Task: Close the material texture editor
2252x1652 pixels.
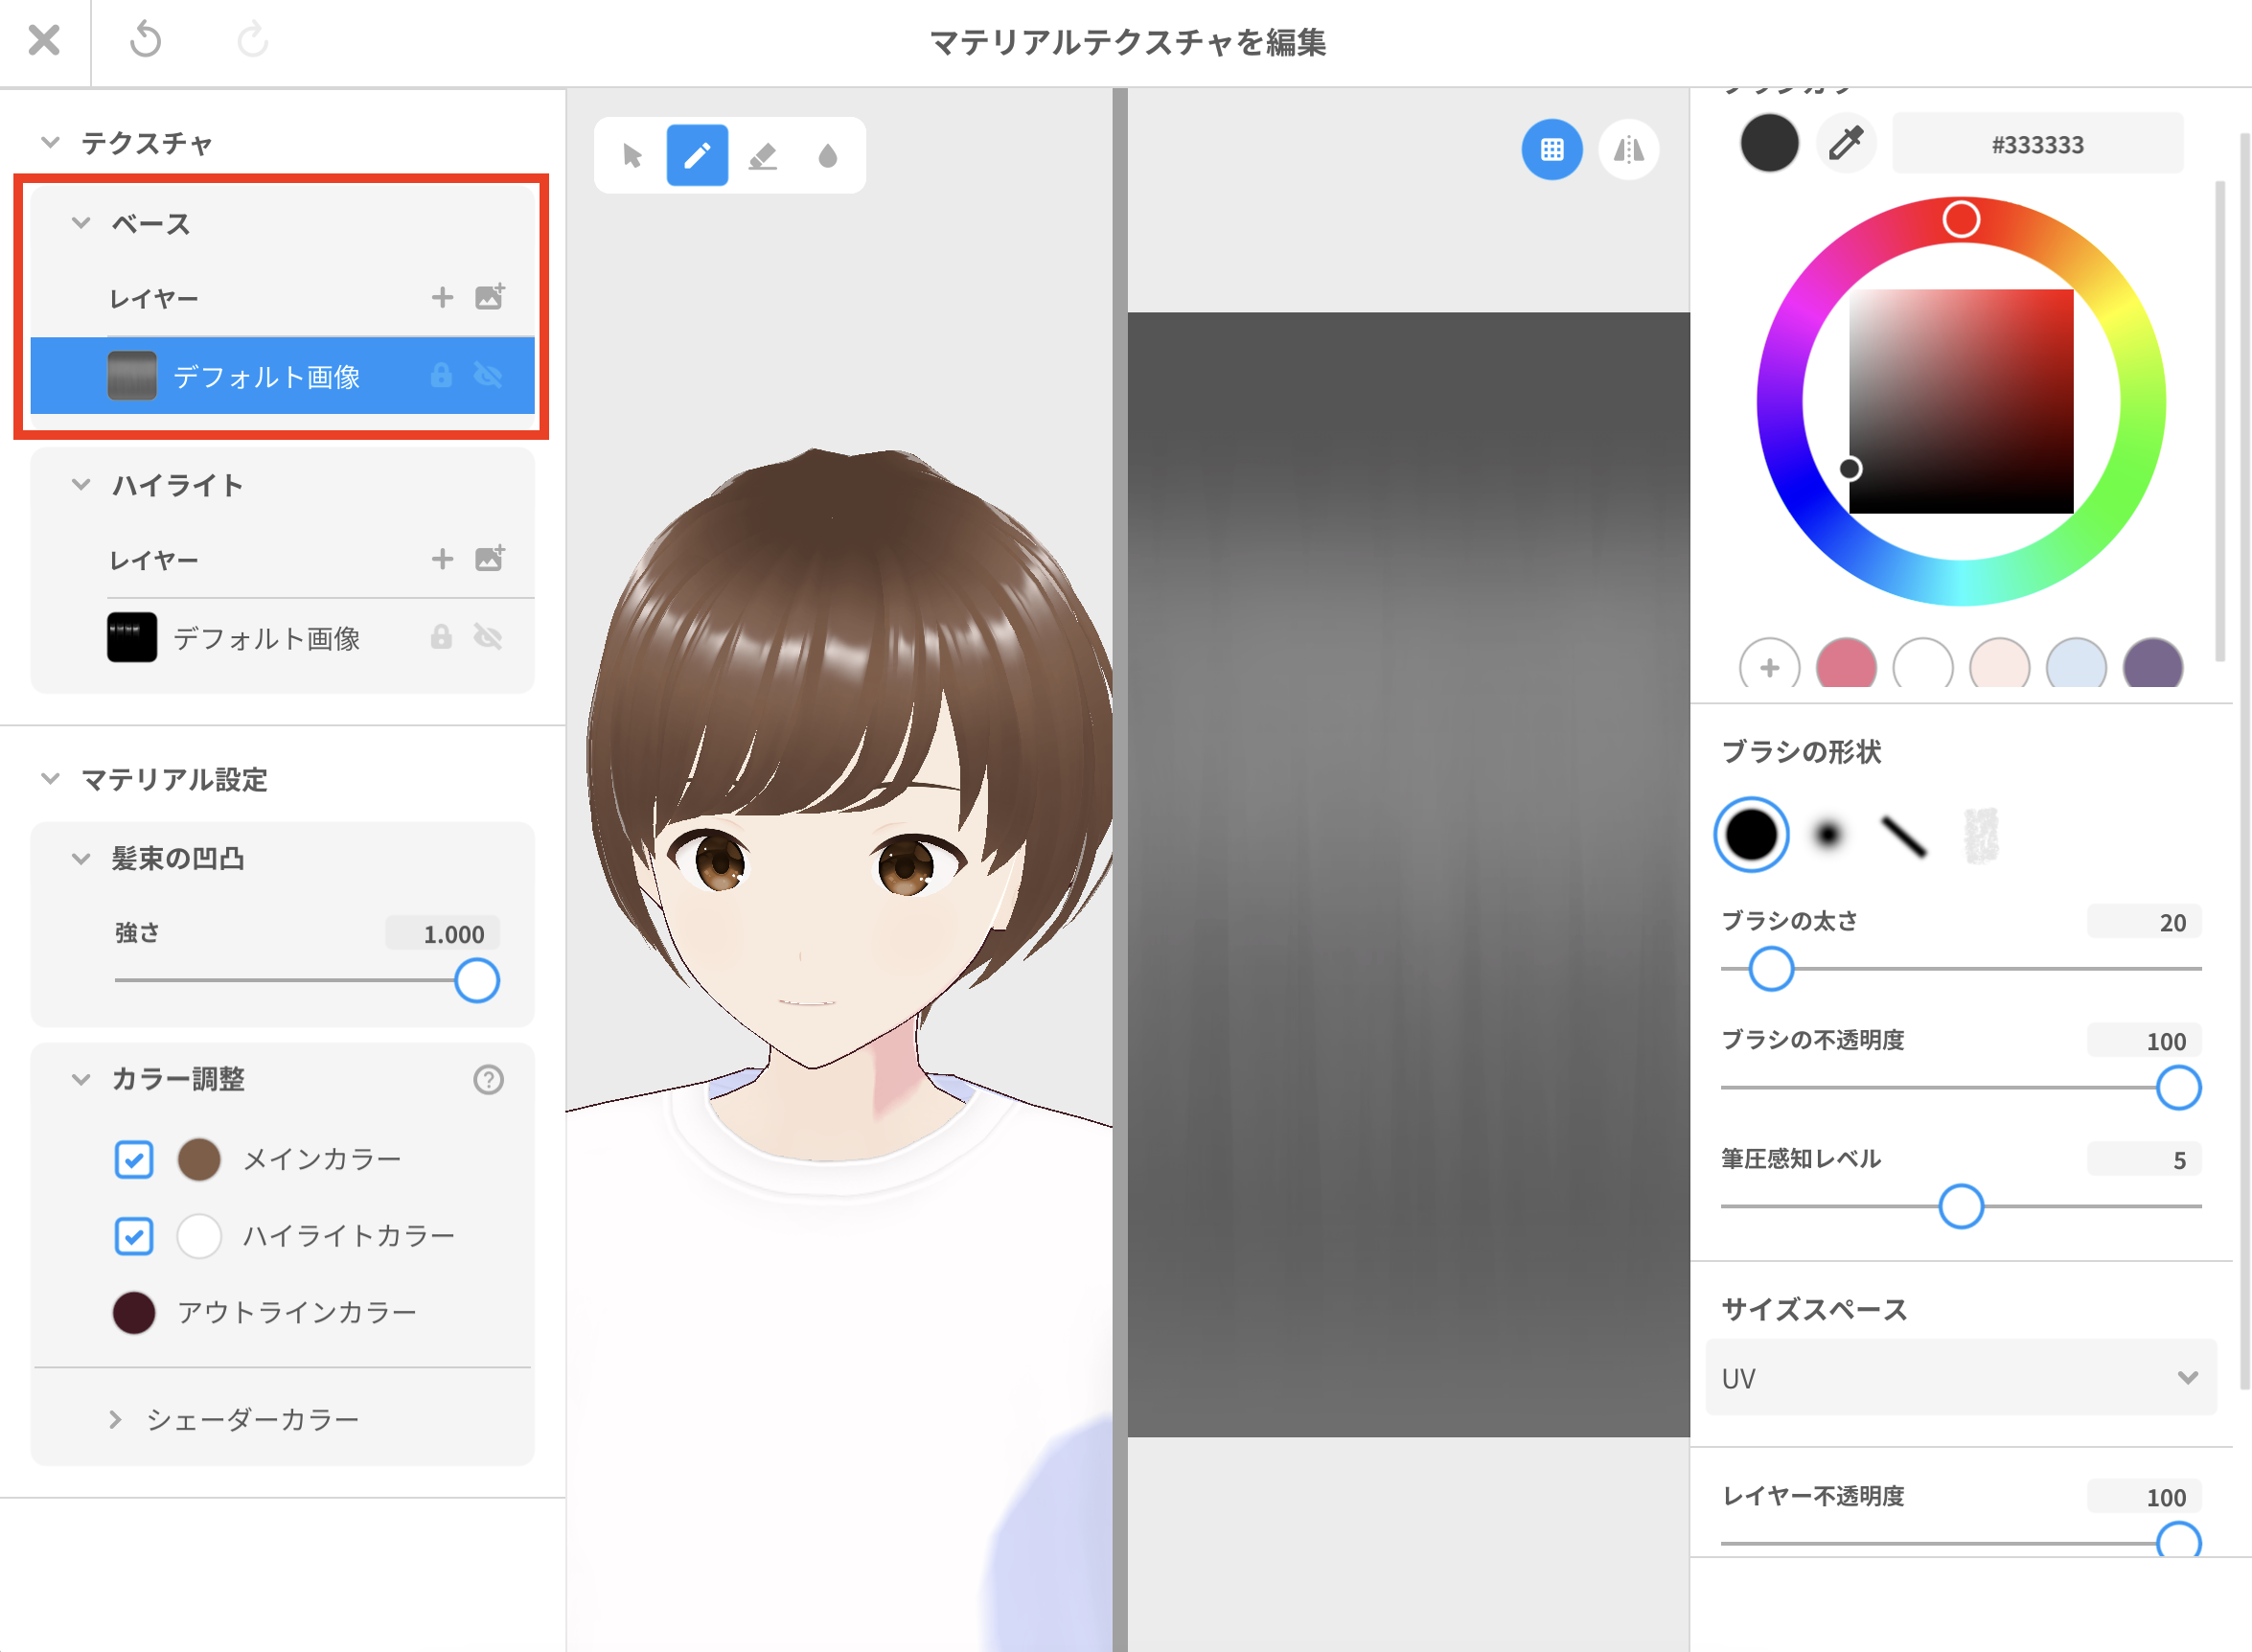Action: click(x=44, y=41)
